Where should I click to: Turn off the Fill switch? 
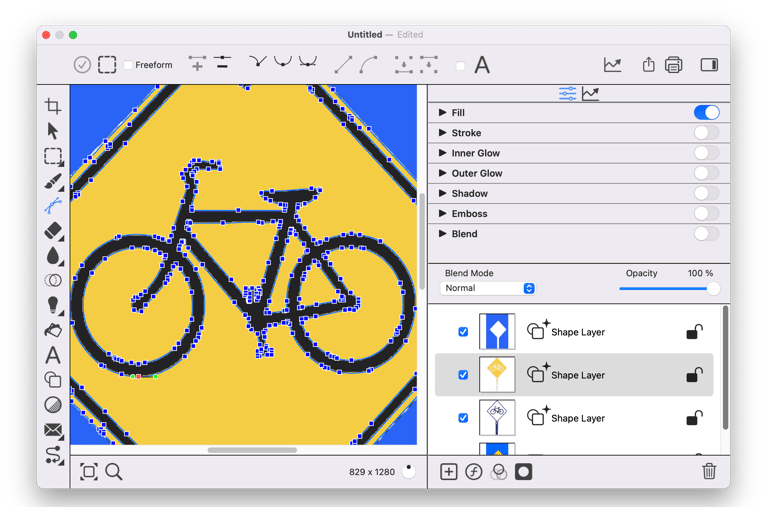[706, 113]
